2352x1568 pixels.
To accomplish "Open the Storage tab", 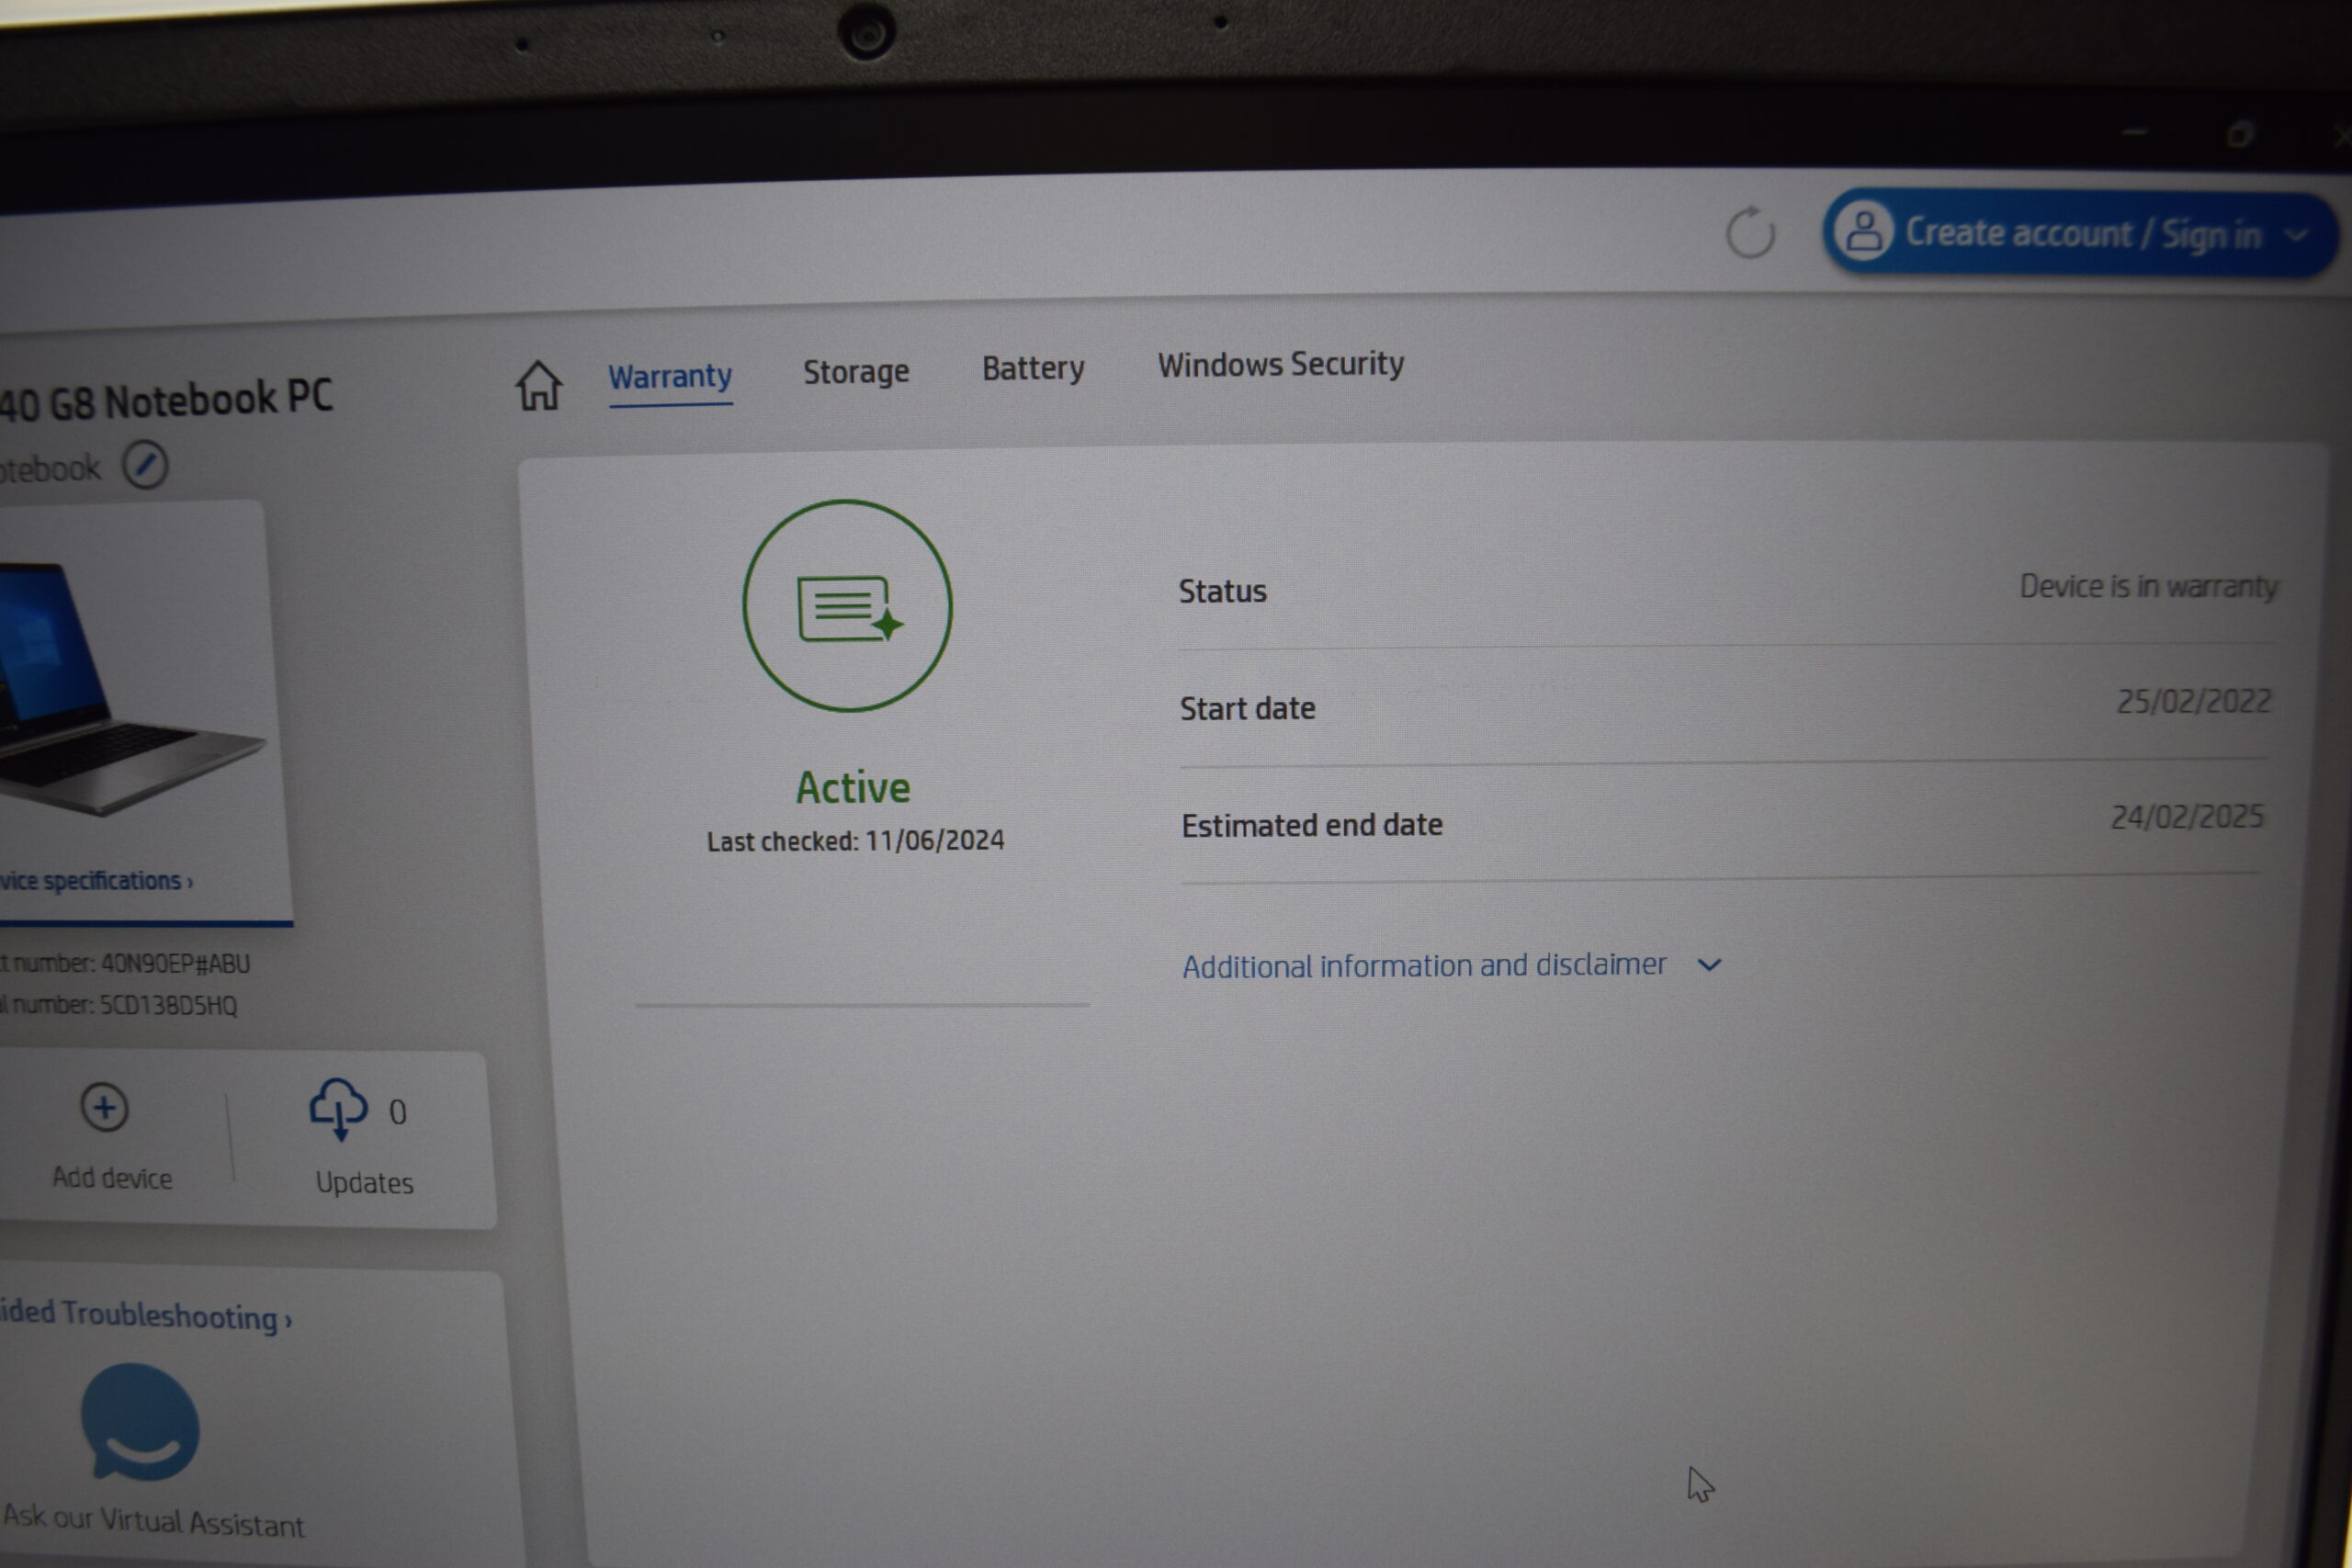I will (x=856, y=372).
